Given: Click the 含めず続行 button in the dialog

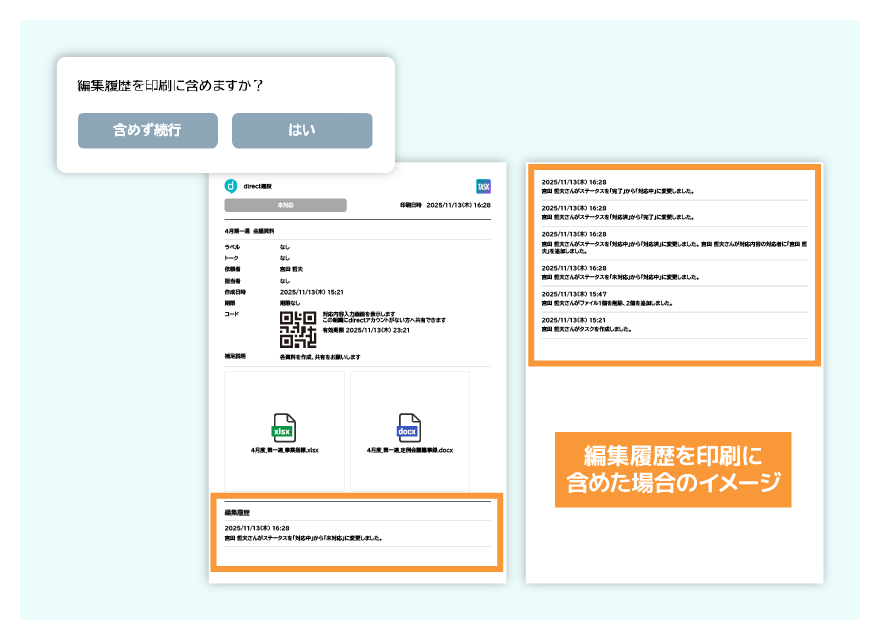Looking at the screenshot, I should [147, 130].
